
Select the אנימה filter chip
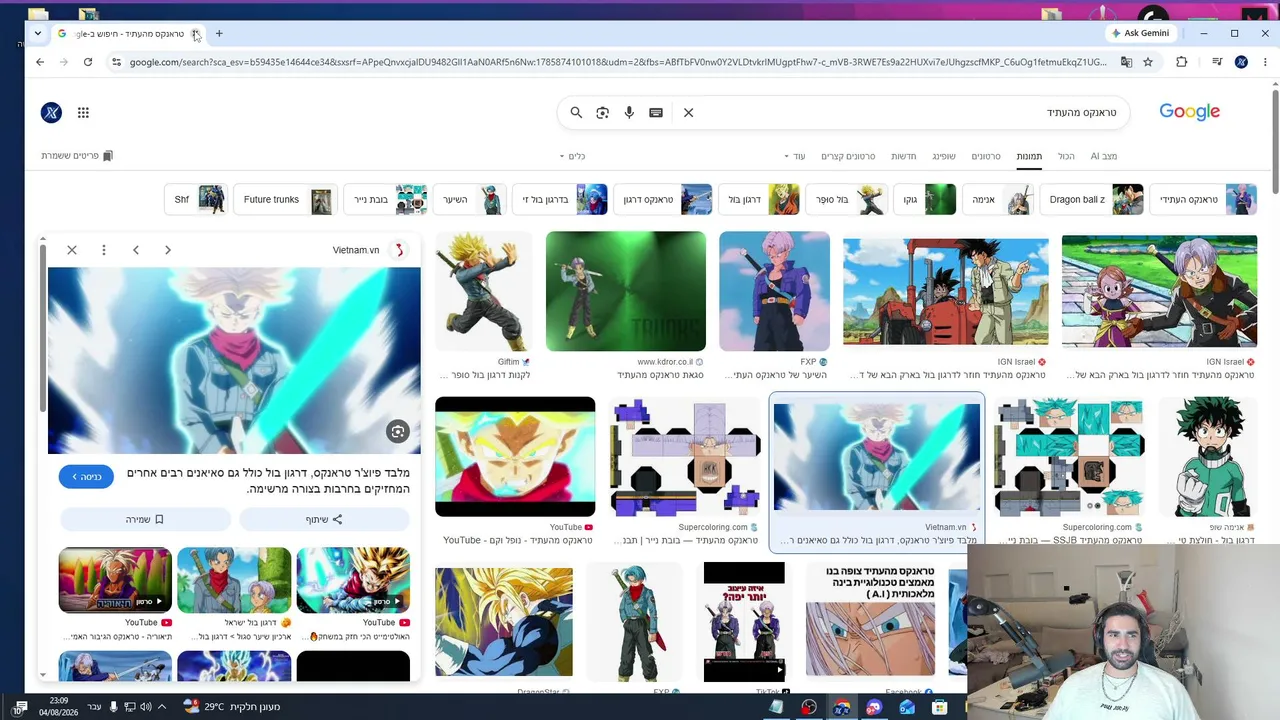pos(998,200)
